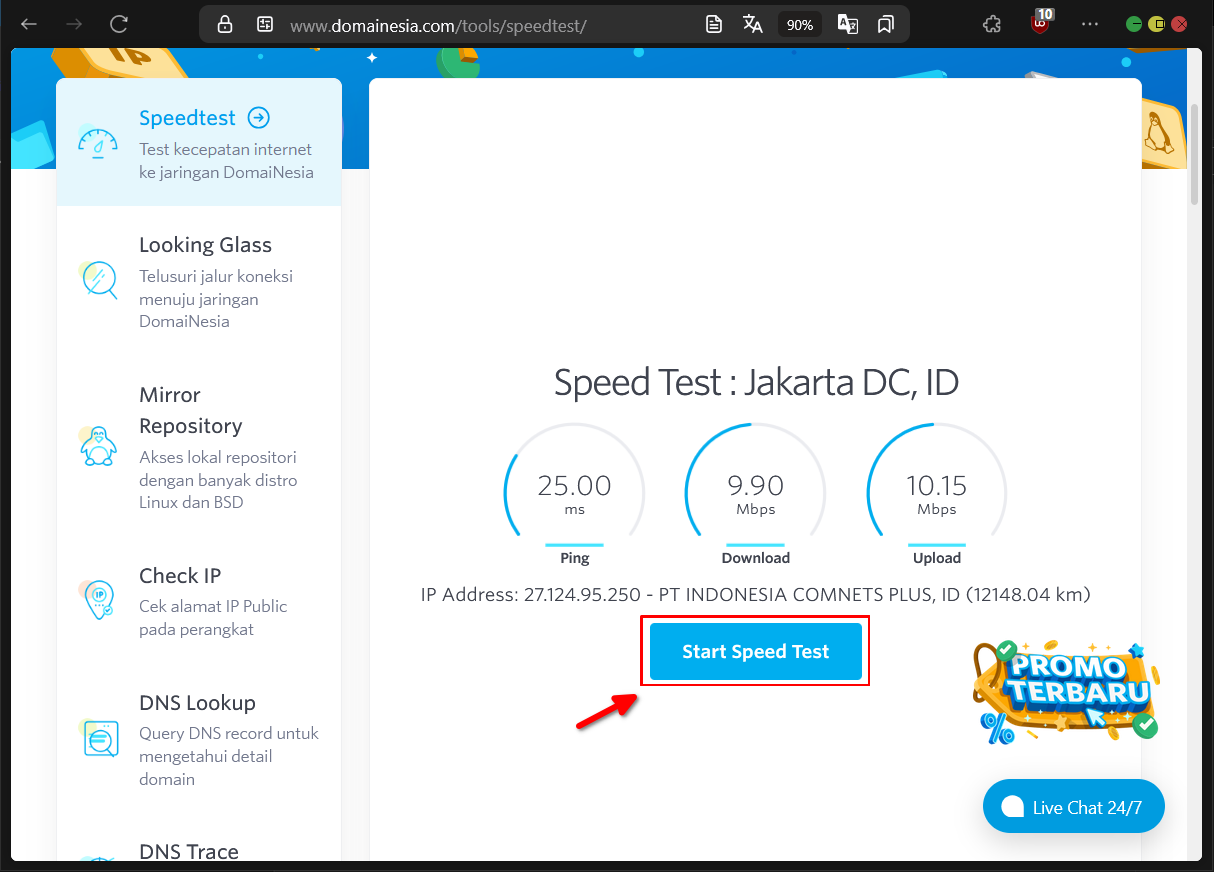Screen dimensions: 1214x872
Task: Select the Speedtest sidebar item
Action: (199, 142)
